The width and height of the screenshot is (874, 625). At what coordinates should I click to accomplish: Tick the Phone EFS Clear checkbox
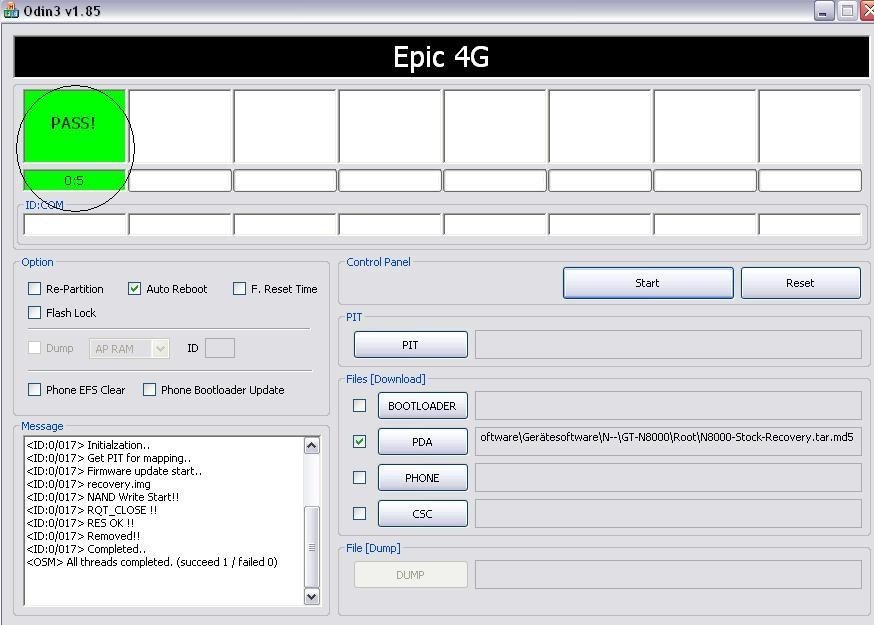35,390
